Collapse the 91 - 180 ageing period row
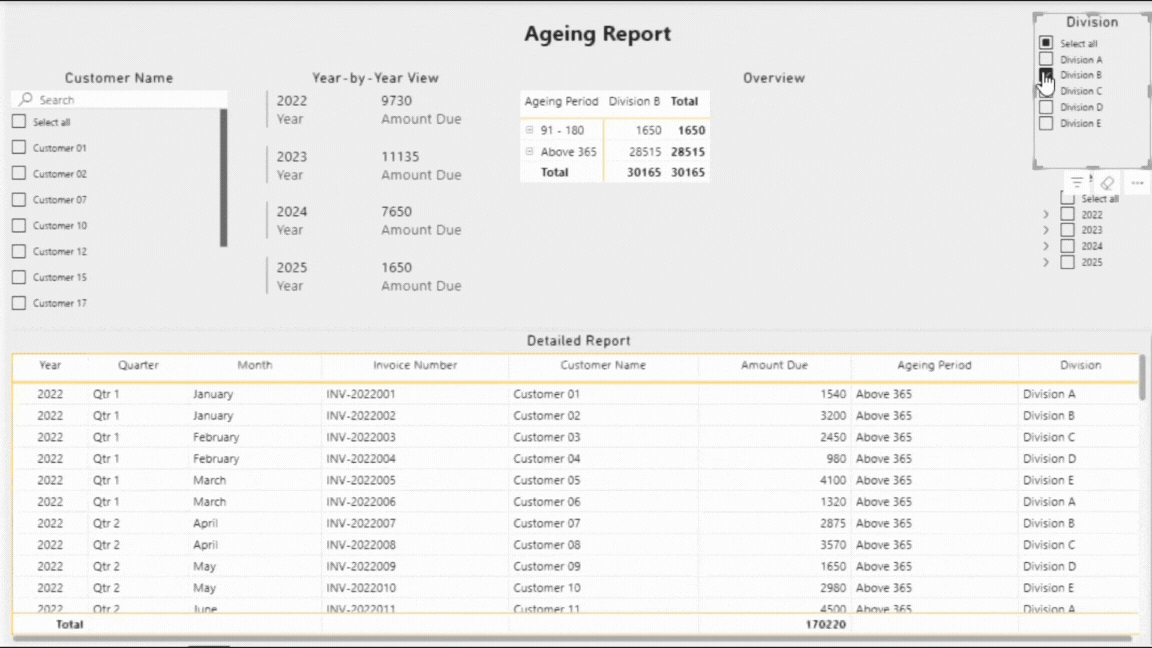Viewport: 1152px width, 648px height. (x=529, y=129)
